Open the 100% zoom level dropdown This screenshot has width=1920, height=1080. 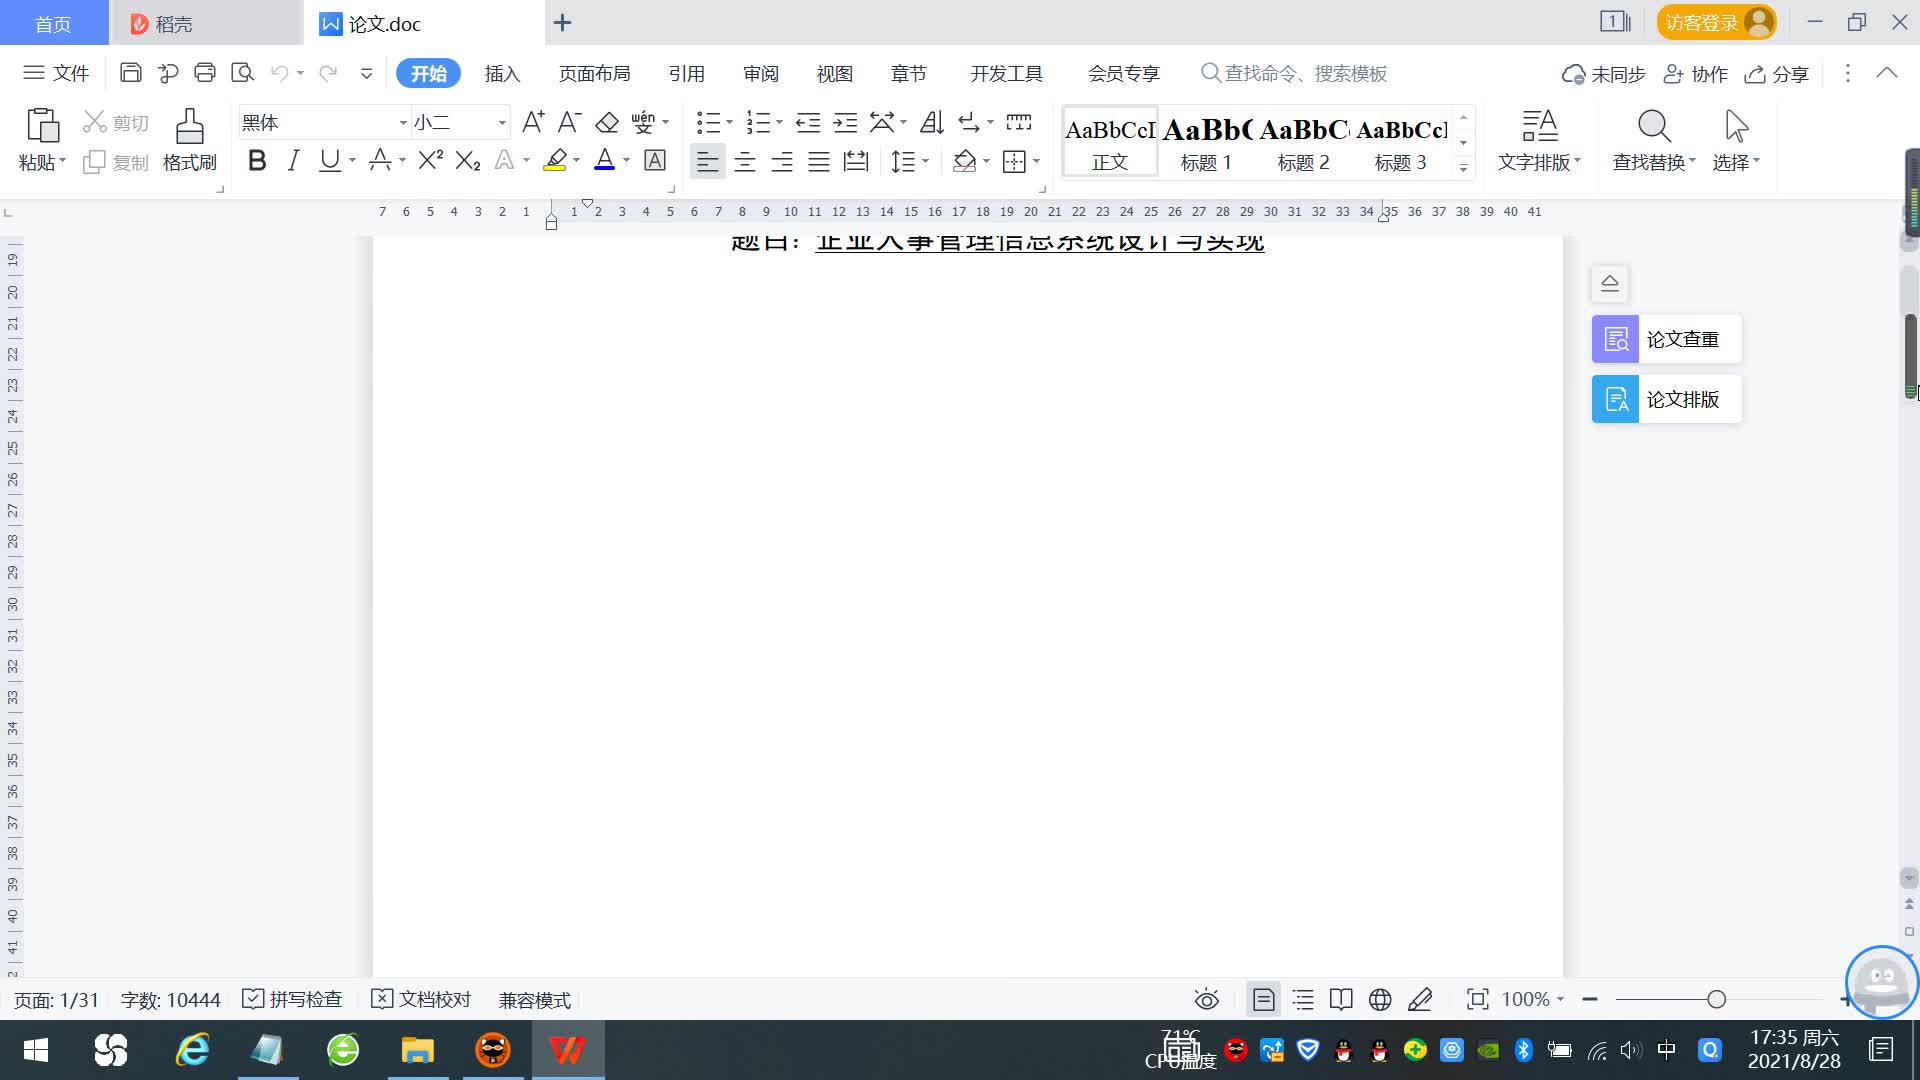1533,999
